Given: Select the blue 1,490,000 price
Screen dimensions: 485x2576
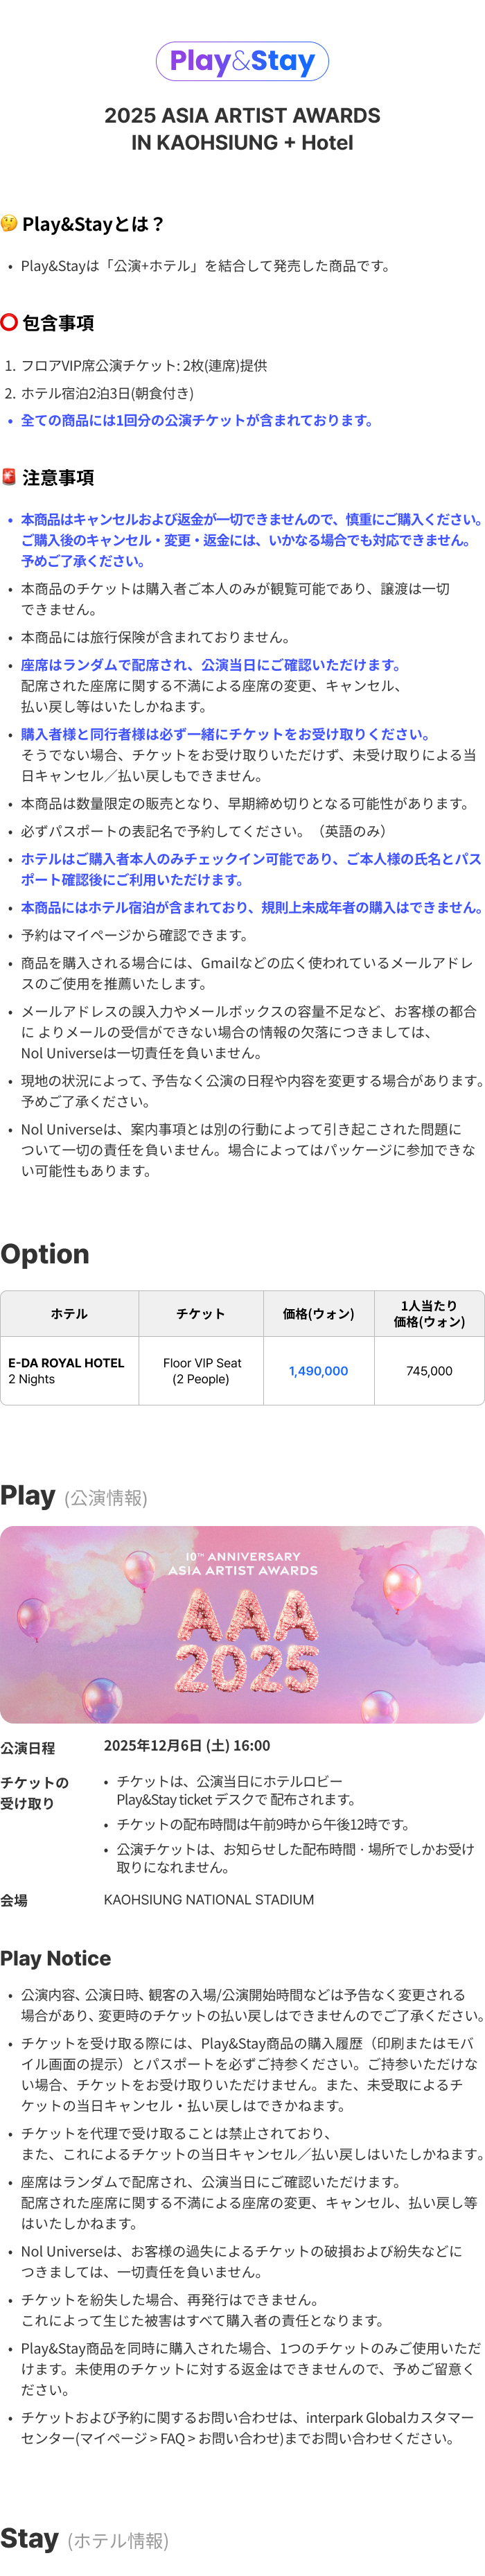Looking at the screenshot, I should coord(318,1371).
